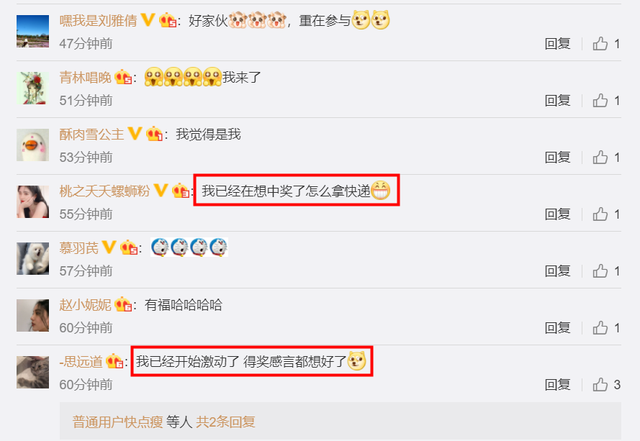Viewport: 640px width, 441px height.
Task: Expand the 共2条回复 replies link
Action: 225,422
